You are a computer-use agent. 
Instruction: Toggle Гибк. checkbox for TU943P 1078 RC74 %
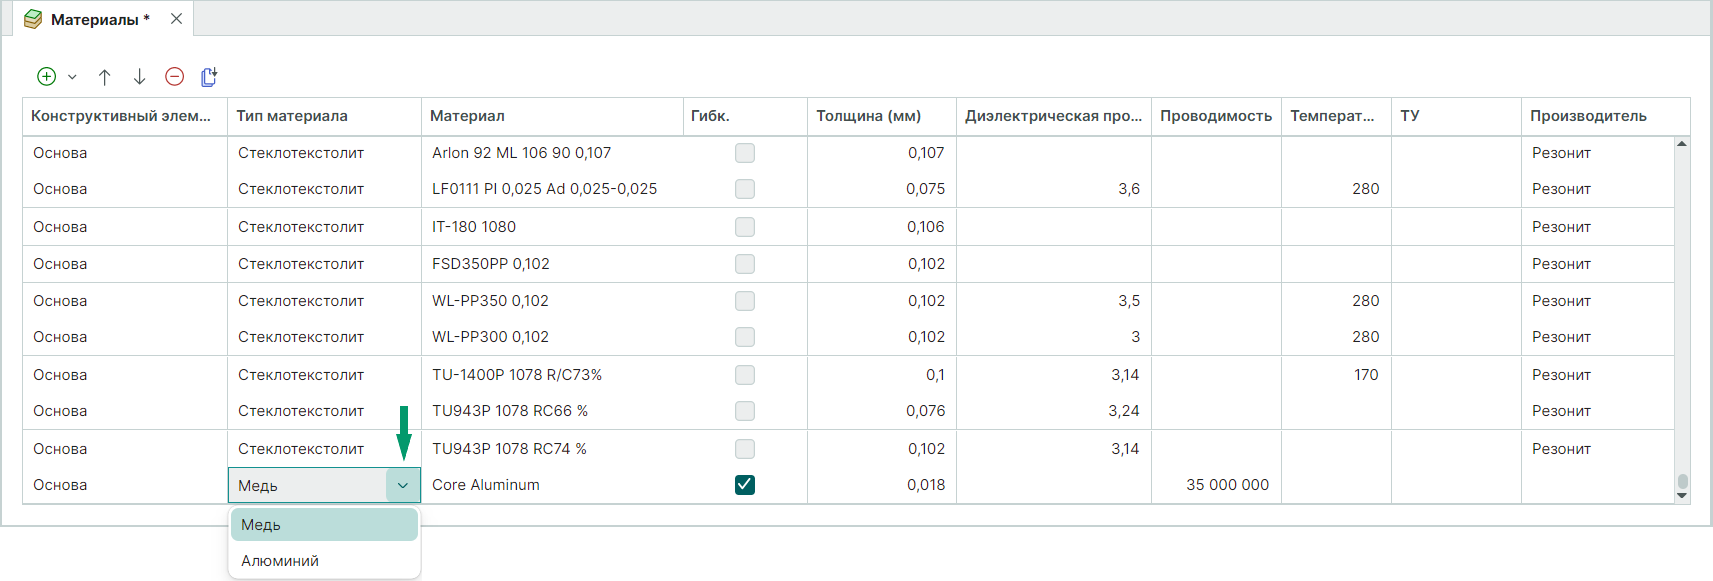(745, 449)
